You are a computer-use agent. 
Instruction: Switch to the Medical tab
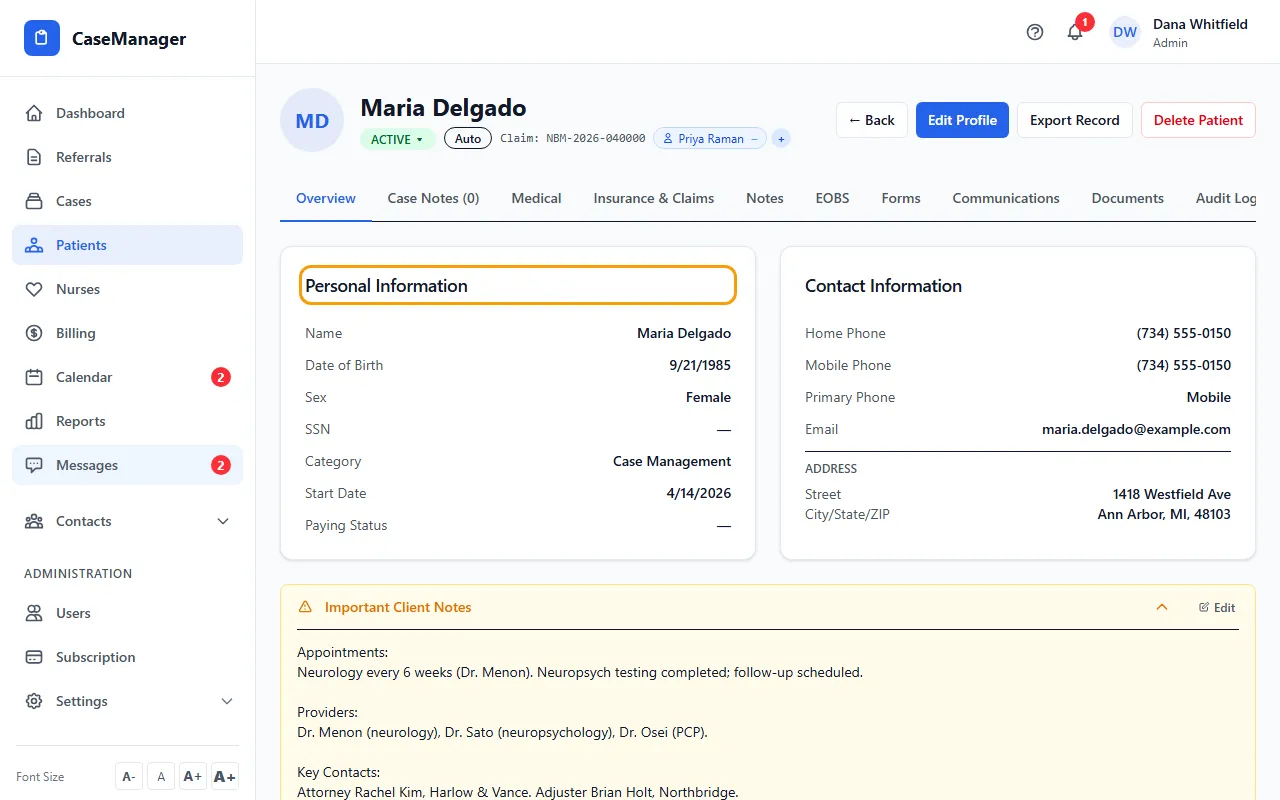pos(536,198)
